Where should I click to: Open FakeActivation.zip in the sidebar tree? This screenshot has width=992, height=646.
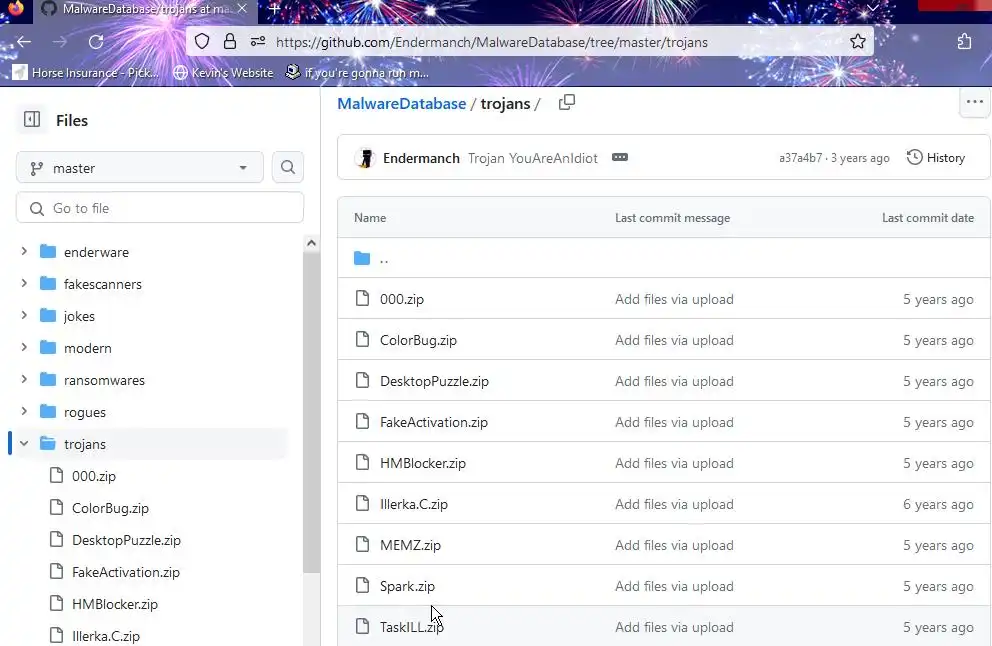[x=126, y=572]
